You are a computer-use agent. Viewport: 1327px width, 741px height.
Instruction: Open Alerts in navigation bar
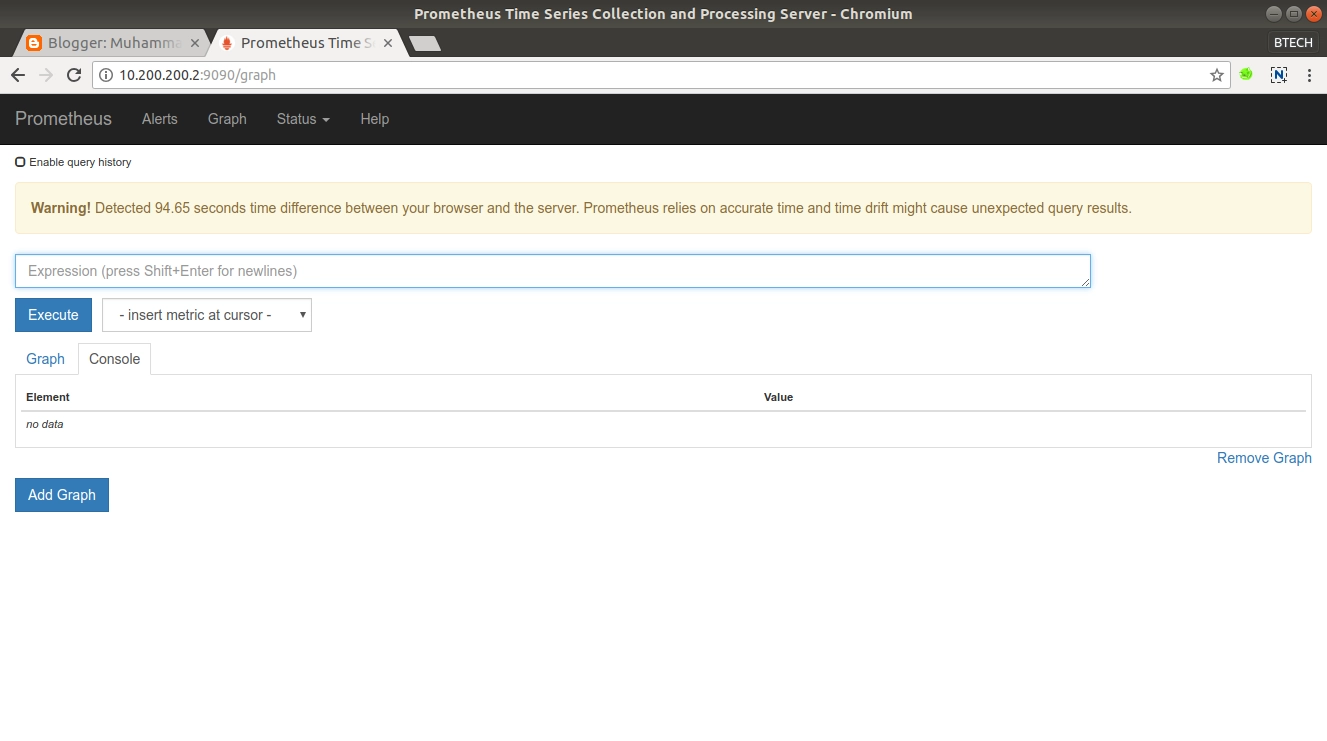pyautogui.click(x=160, y=119)
